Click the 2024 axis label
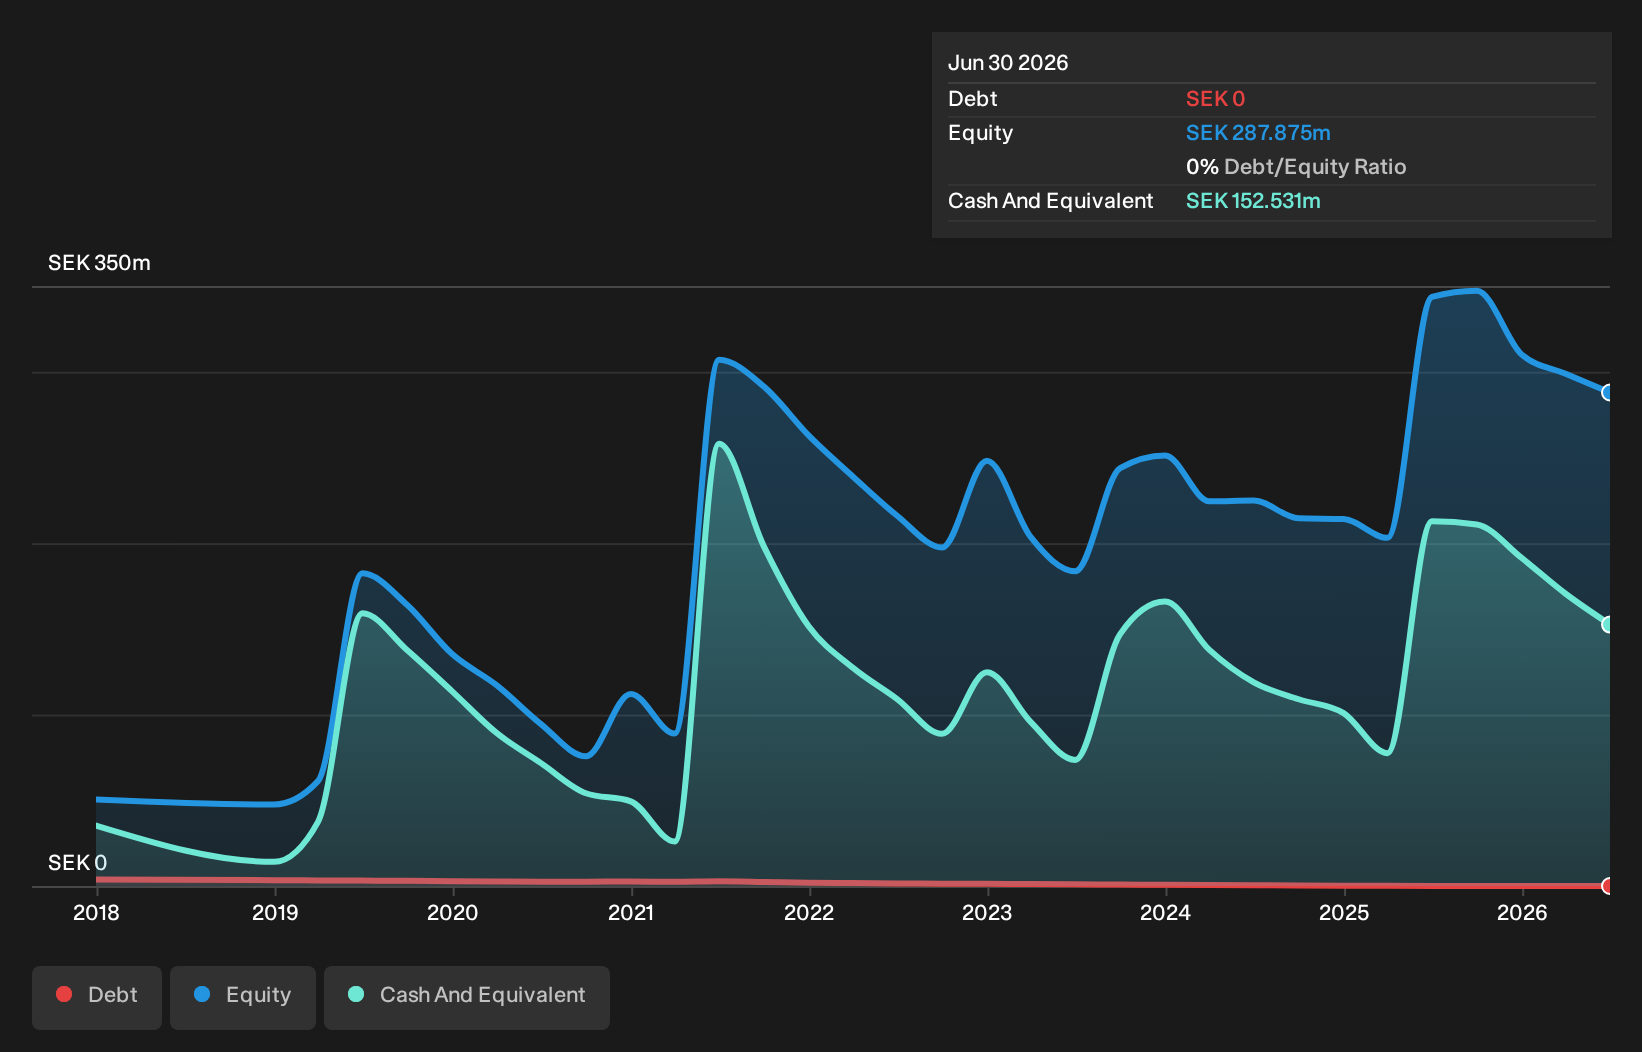The height and width of the screenshot is (1052, 1642). pos(1166,913)
